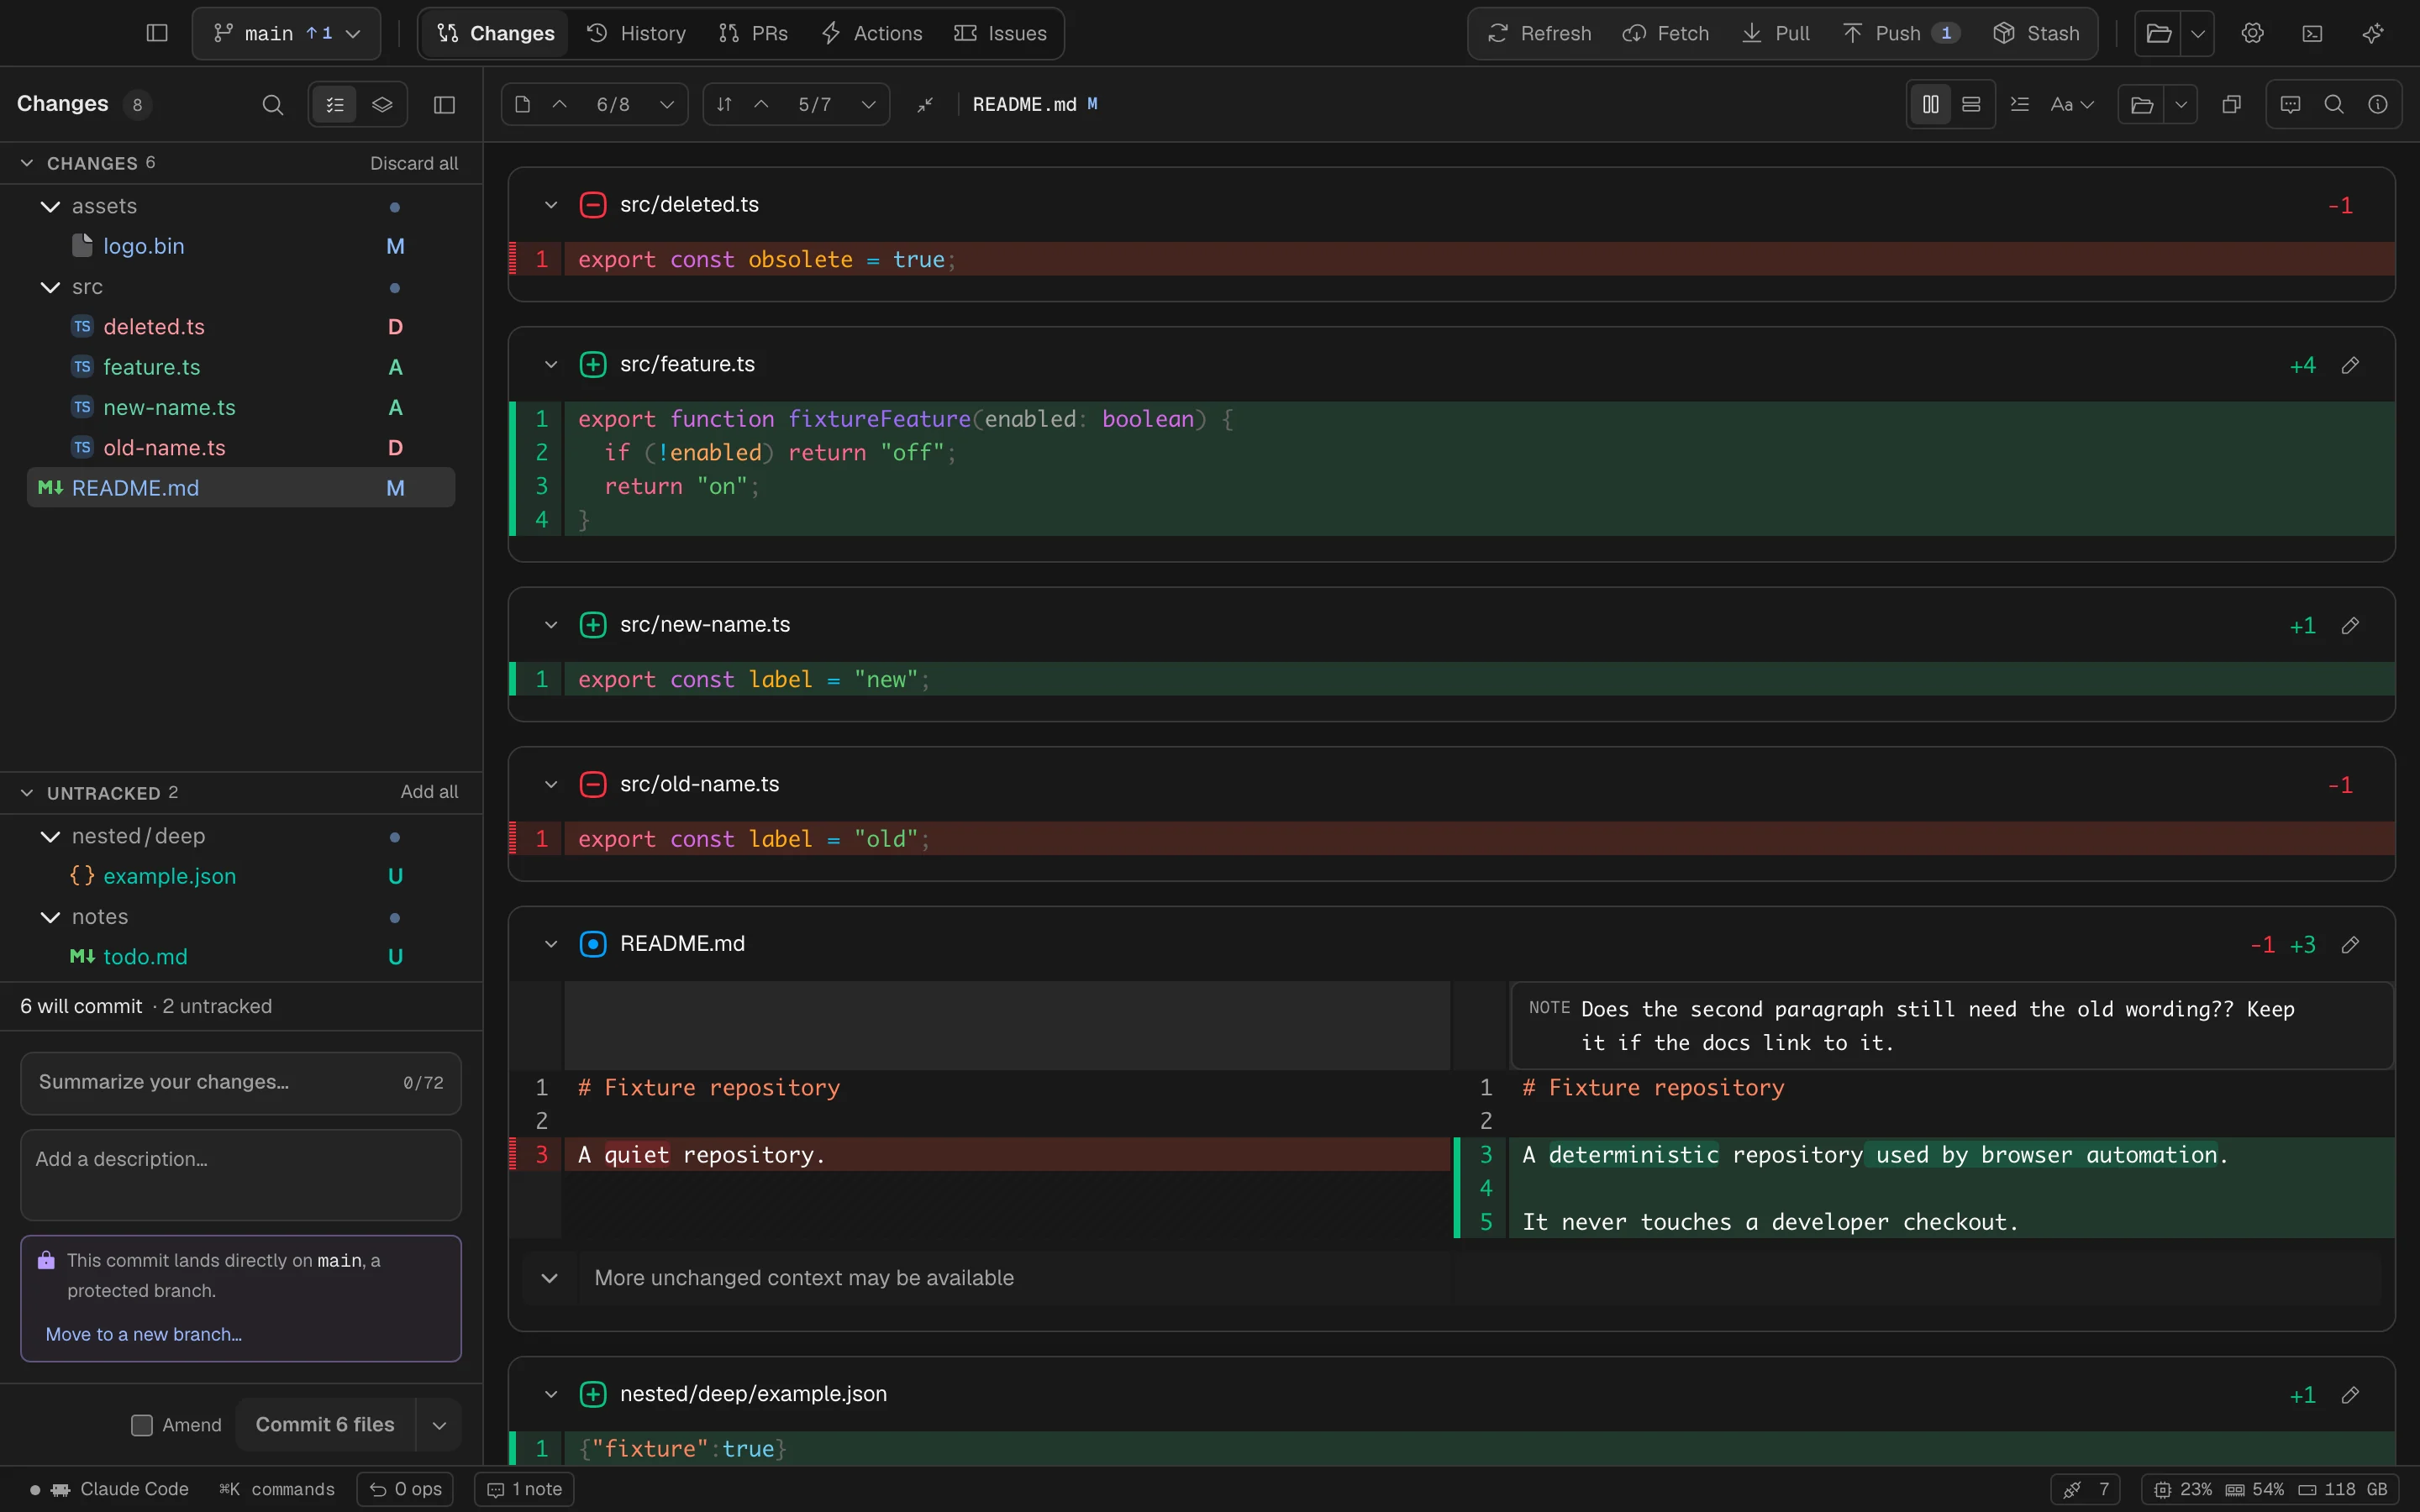Edit README.md with pencil icon
The width and height of the screenshot is (2420, 1512).
tap(2350, 945)
